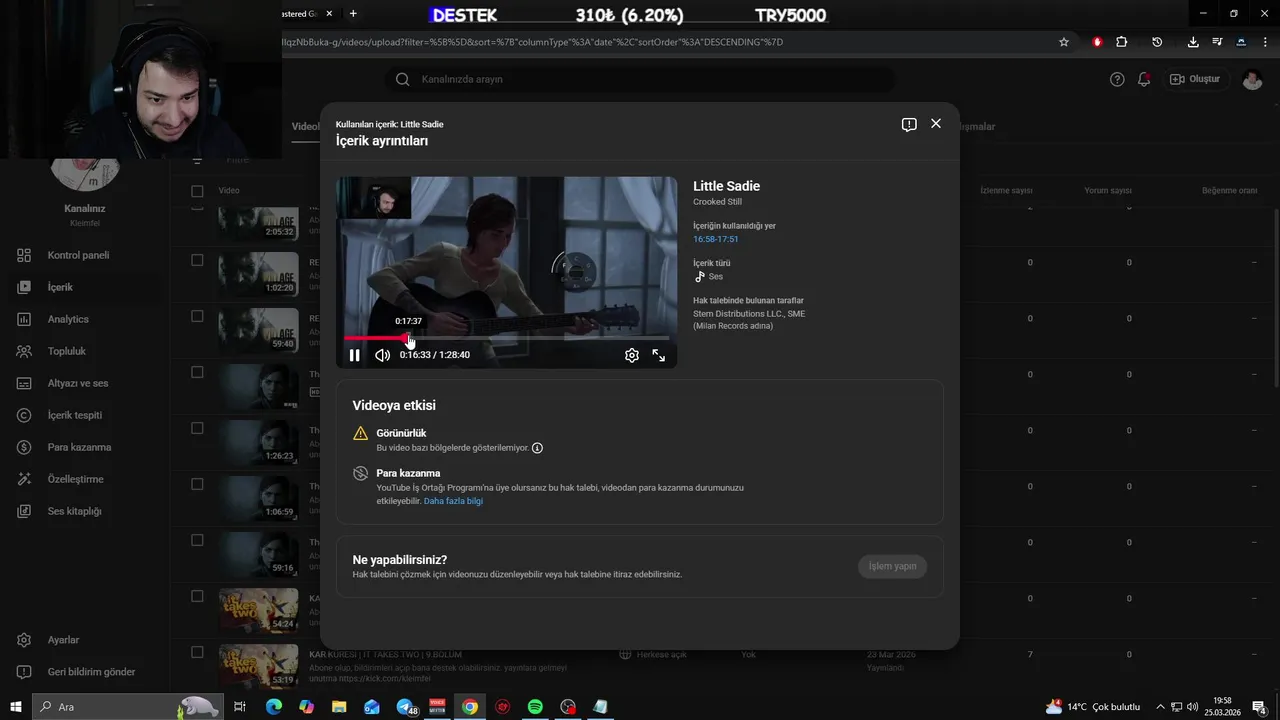The height and width of the screenshot is (720, 1280).
Task: Open Analytics from the sidebar
Action: coord(68,319)
